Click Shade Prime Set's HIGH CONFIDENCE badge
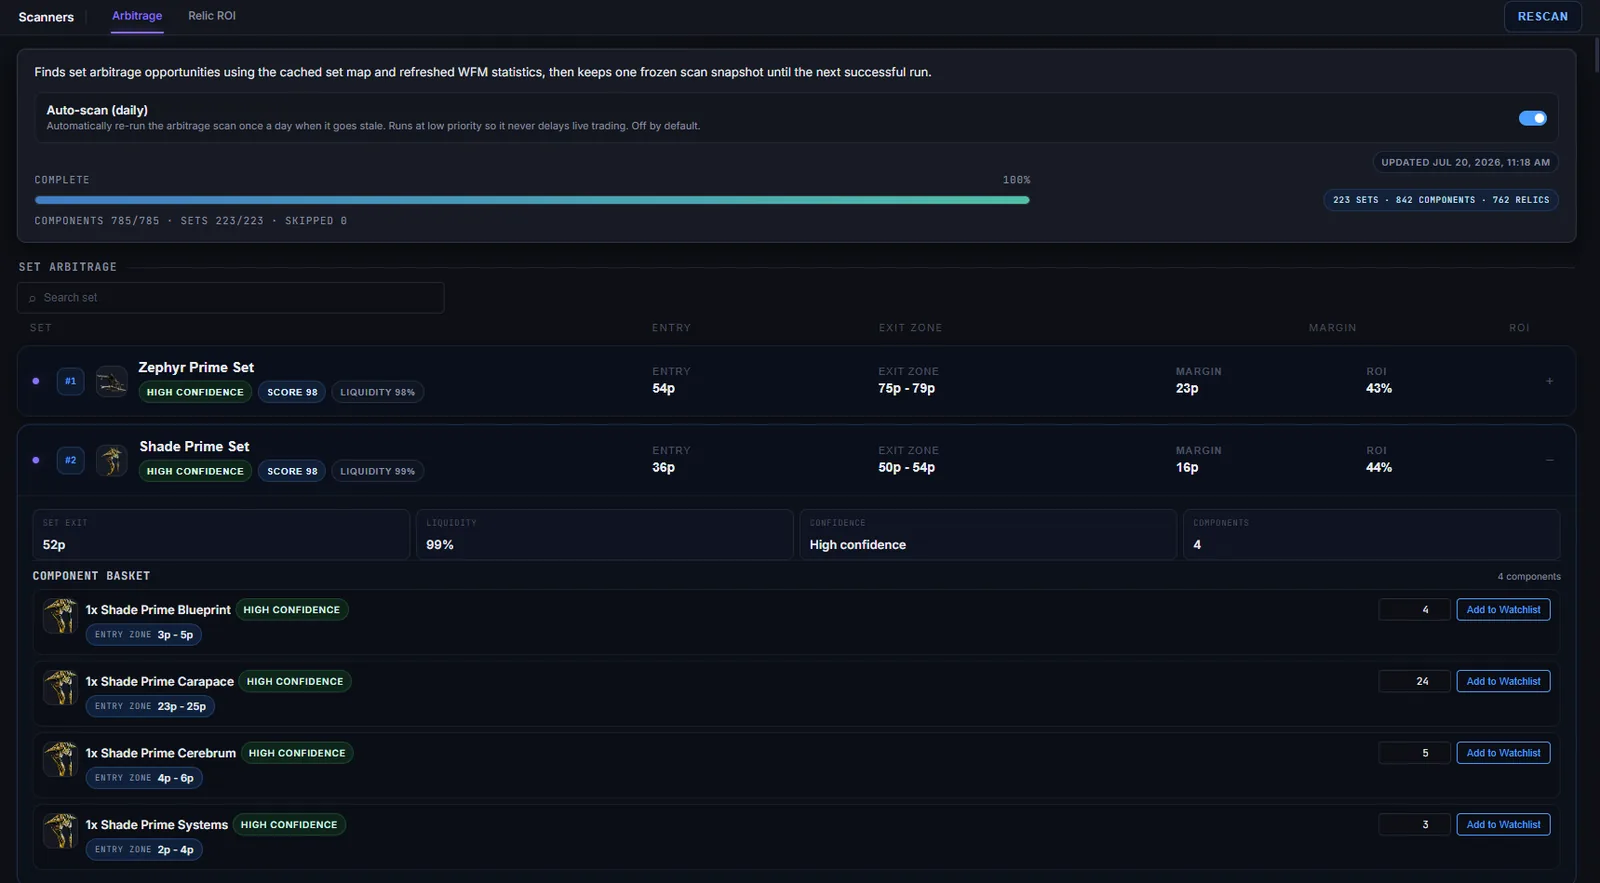 pos(195,471)
